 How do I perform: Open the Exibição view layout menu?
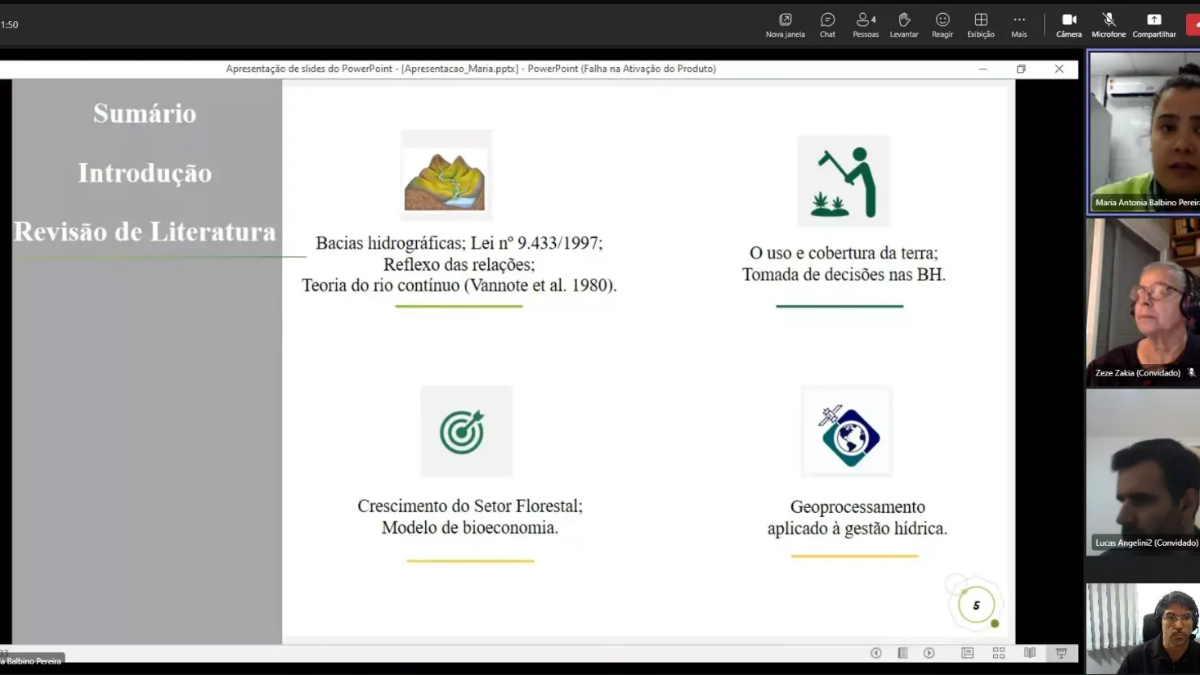click(981, 25)
